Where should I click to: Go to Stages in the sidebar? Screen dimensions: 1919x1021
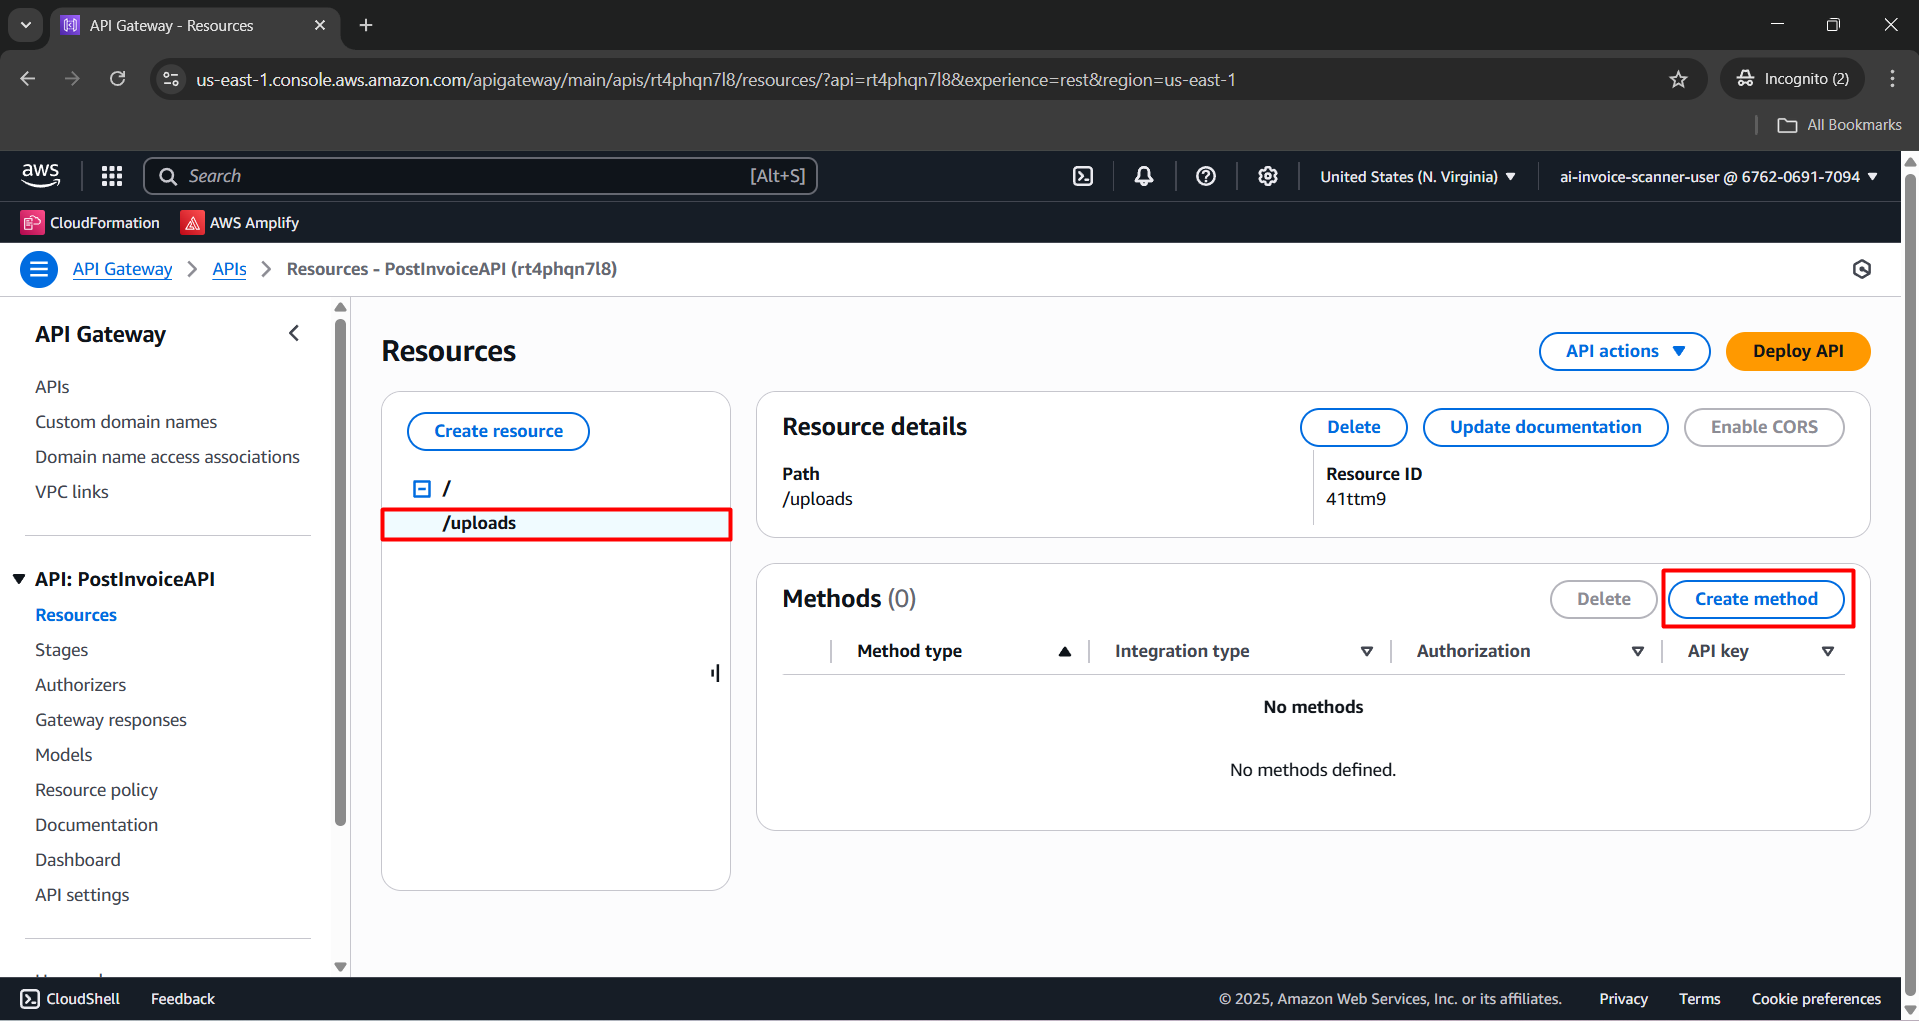(x=61, y=650)
